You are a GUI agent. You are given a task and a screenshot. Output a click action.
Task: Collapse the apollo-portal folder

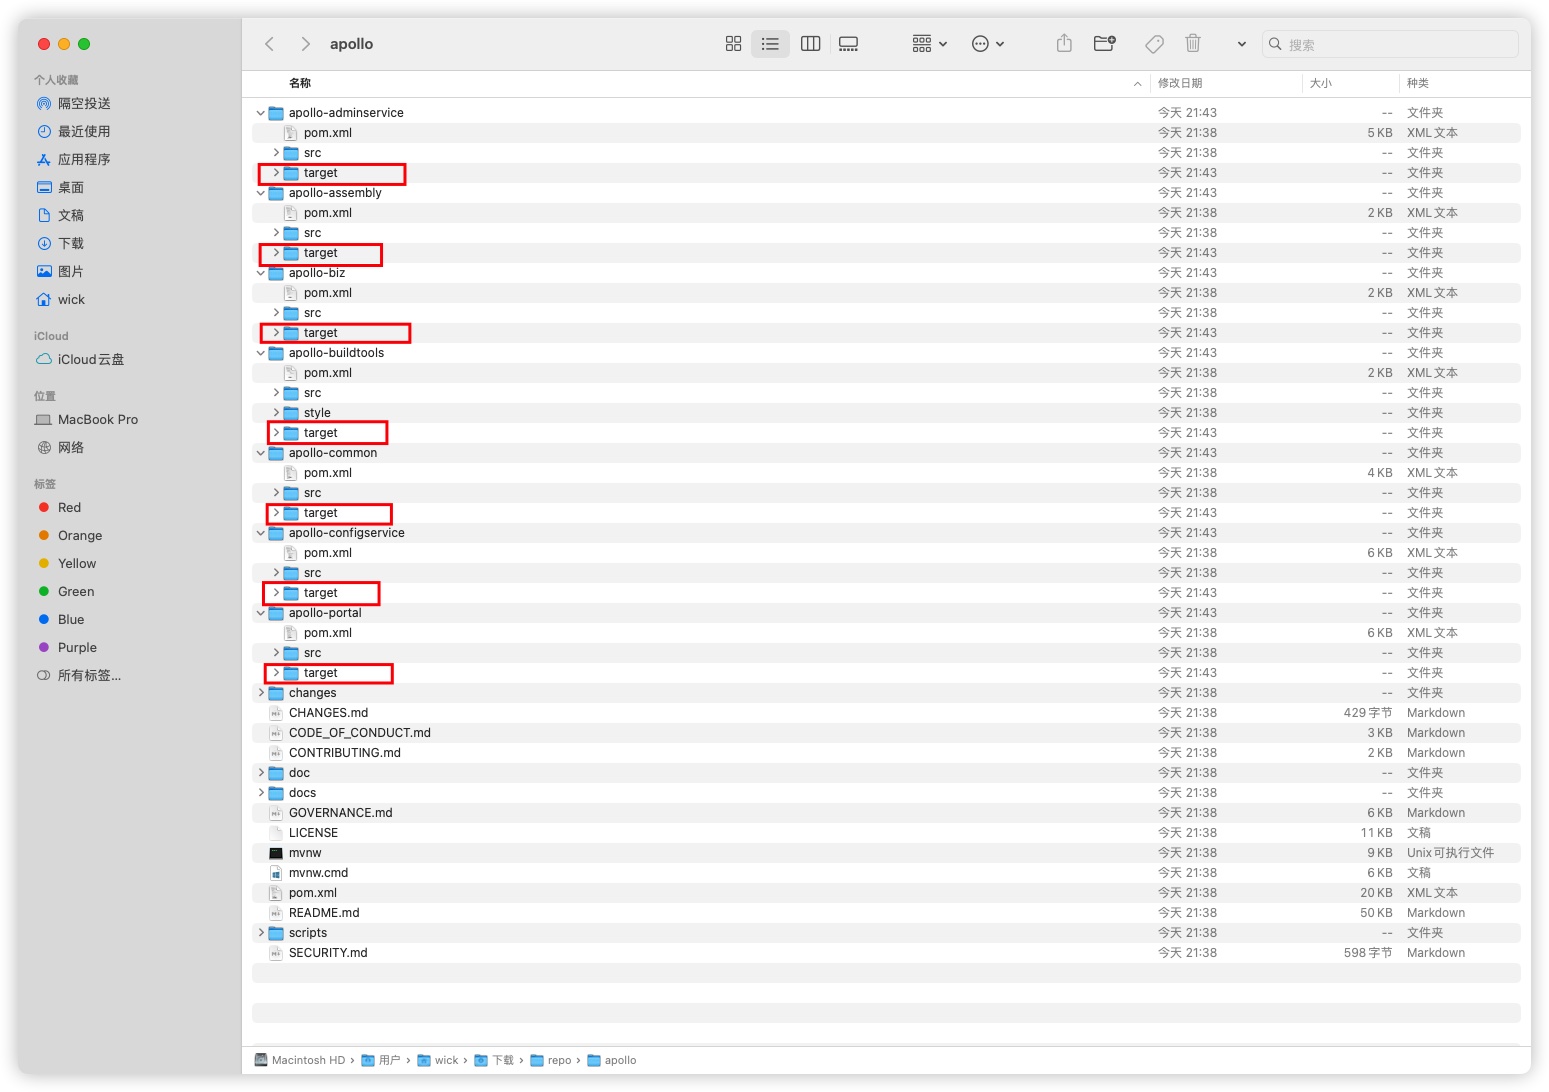coord(261,613)
